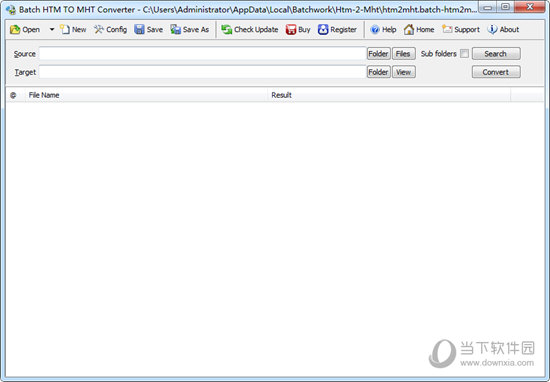Check for updates via Check Update

tap(250, 30)
